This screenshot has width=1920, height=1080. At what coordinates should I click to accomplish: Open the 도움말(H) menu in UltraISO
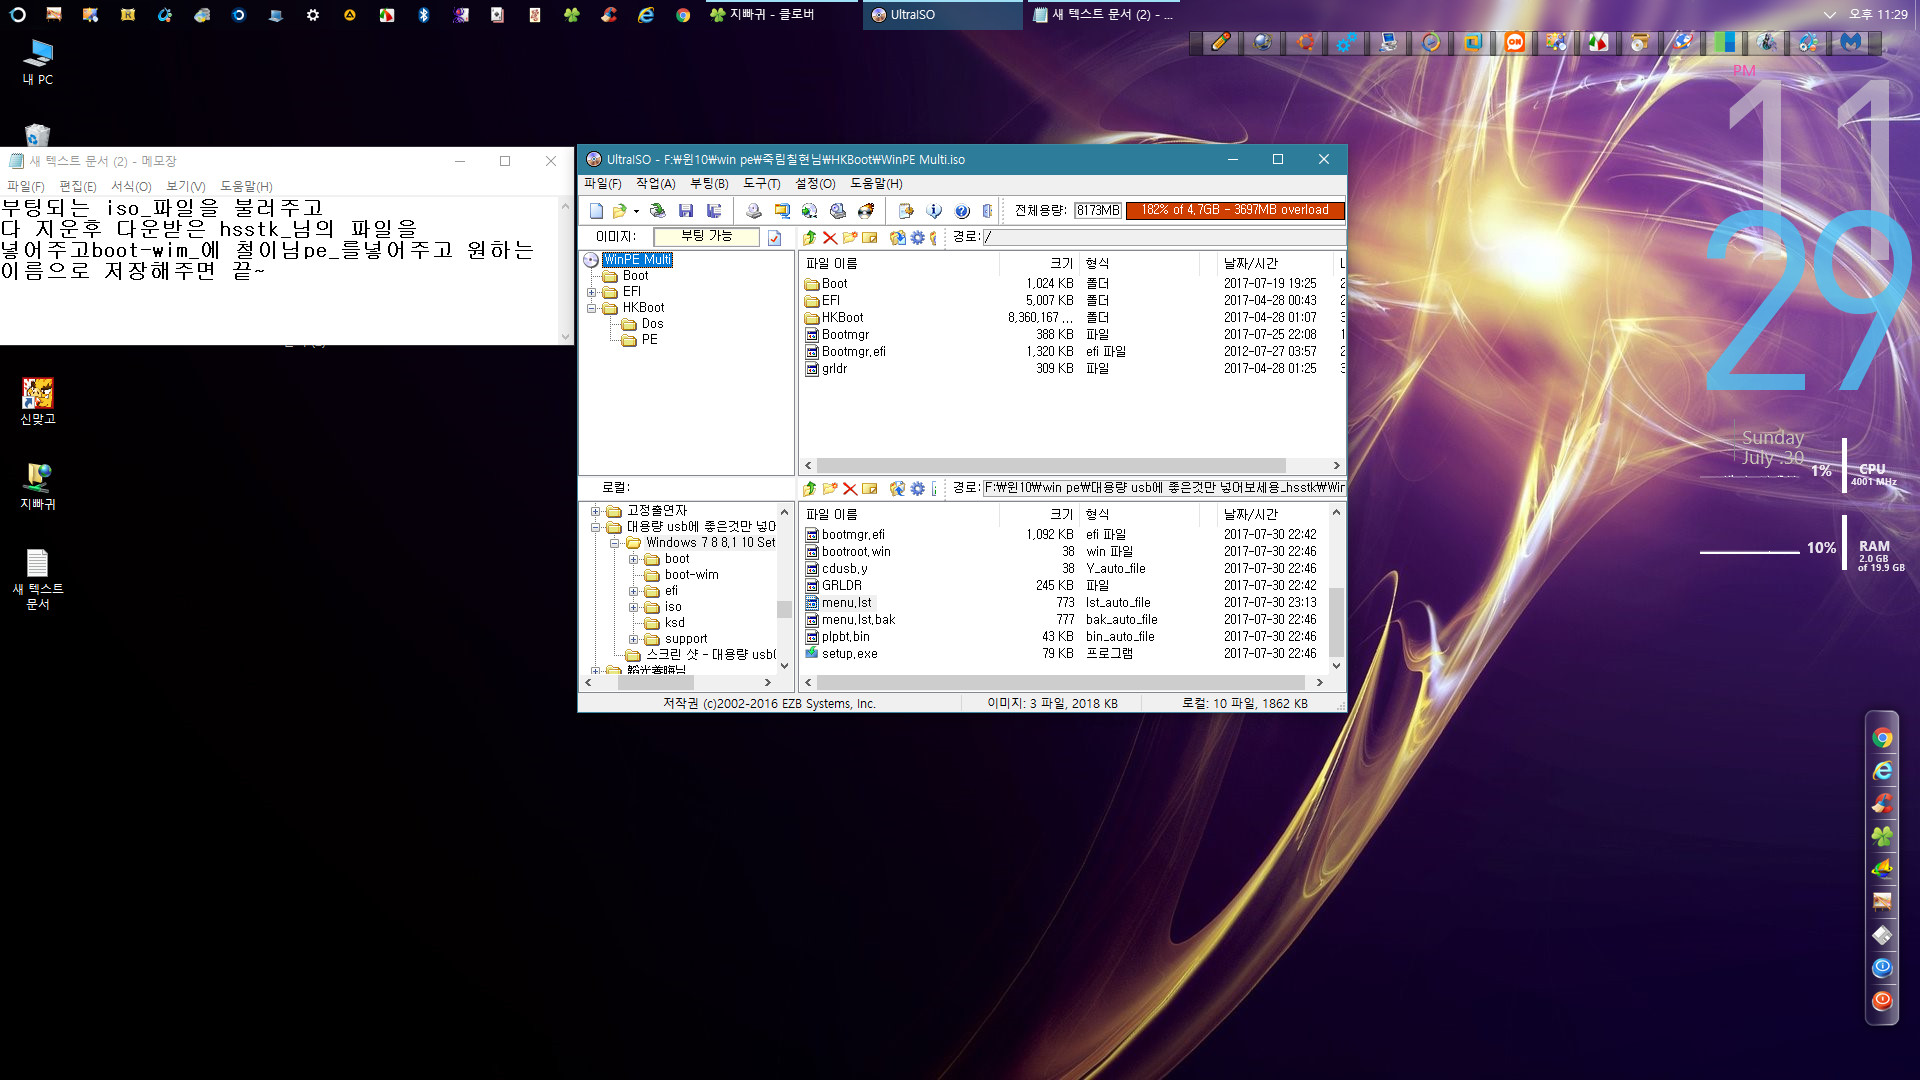(876, 184)
